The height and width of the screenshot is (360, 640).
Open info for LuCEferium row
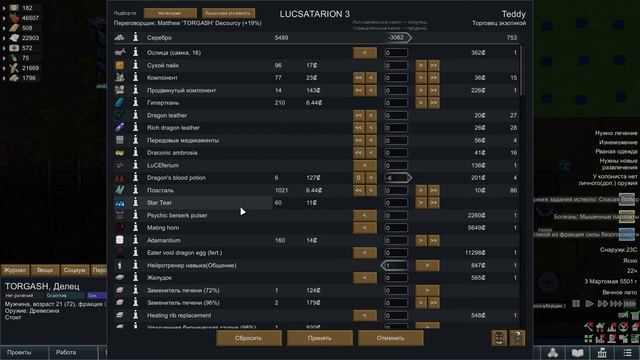pyautogui.click(x=136, y=165)
